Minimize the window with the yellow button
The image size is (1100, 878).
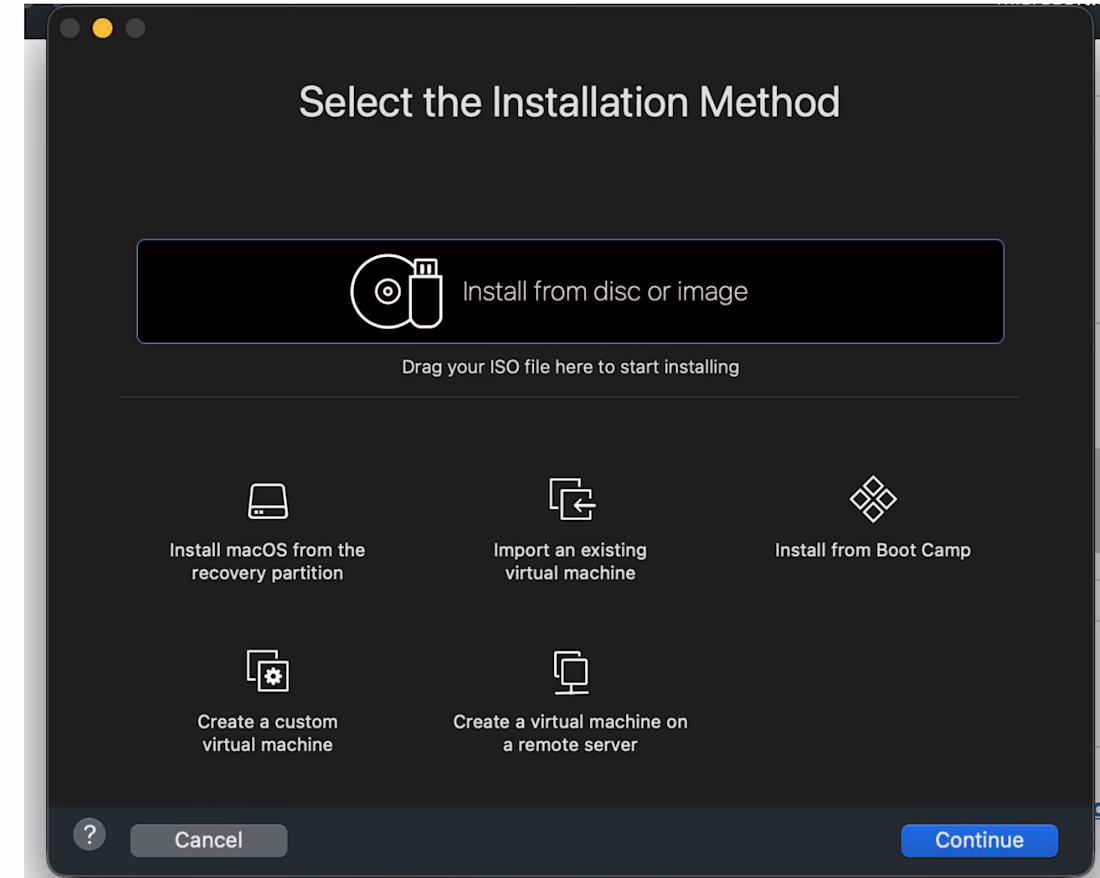pos(102,28)
